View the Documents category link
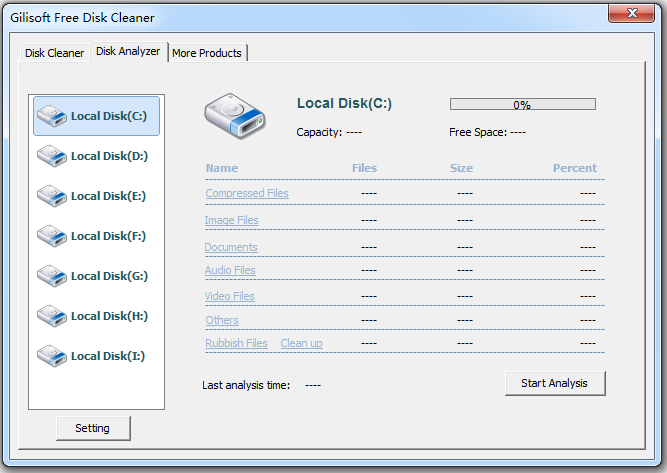The image size is (667, 473). [231, 247]
